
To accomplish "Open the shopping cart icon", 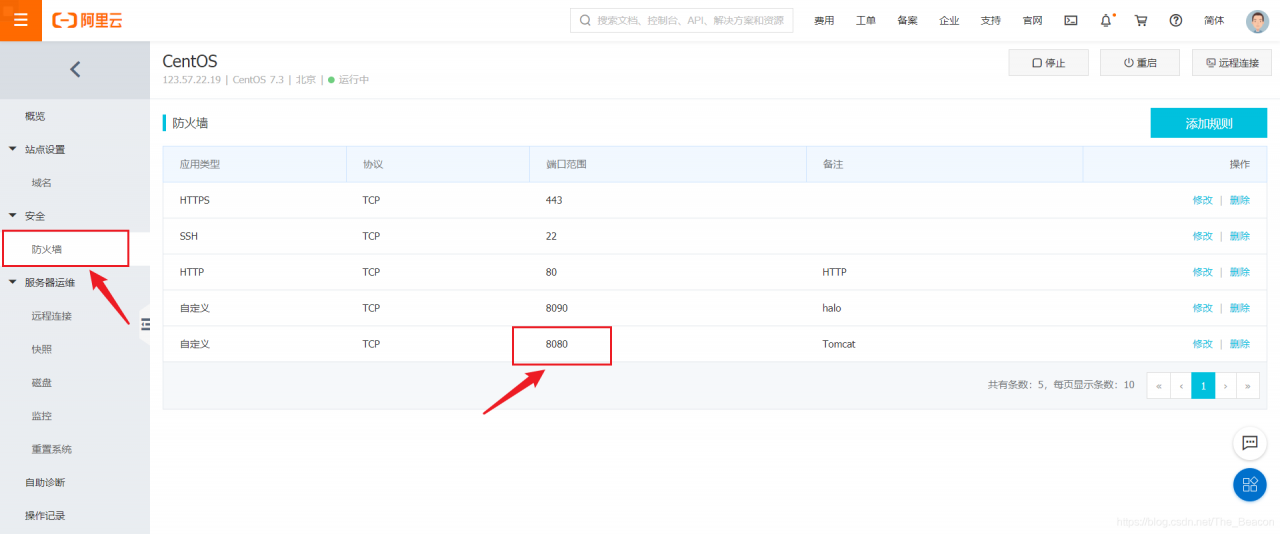I will tap(1141, 20).
